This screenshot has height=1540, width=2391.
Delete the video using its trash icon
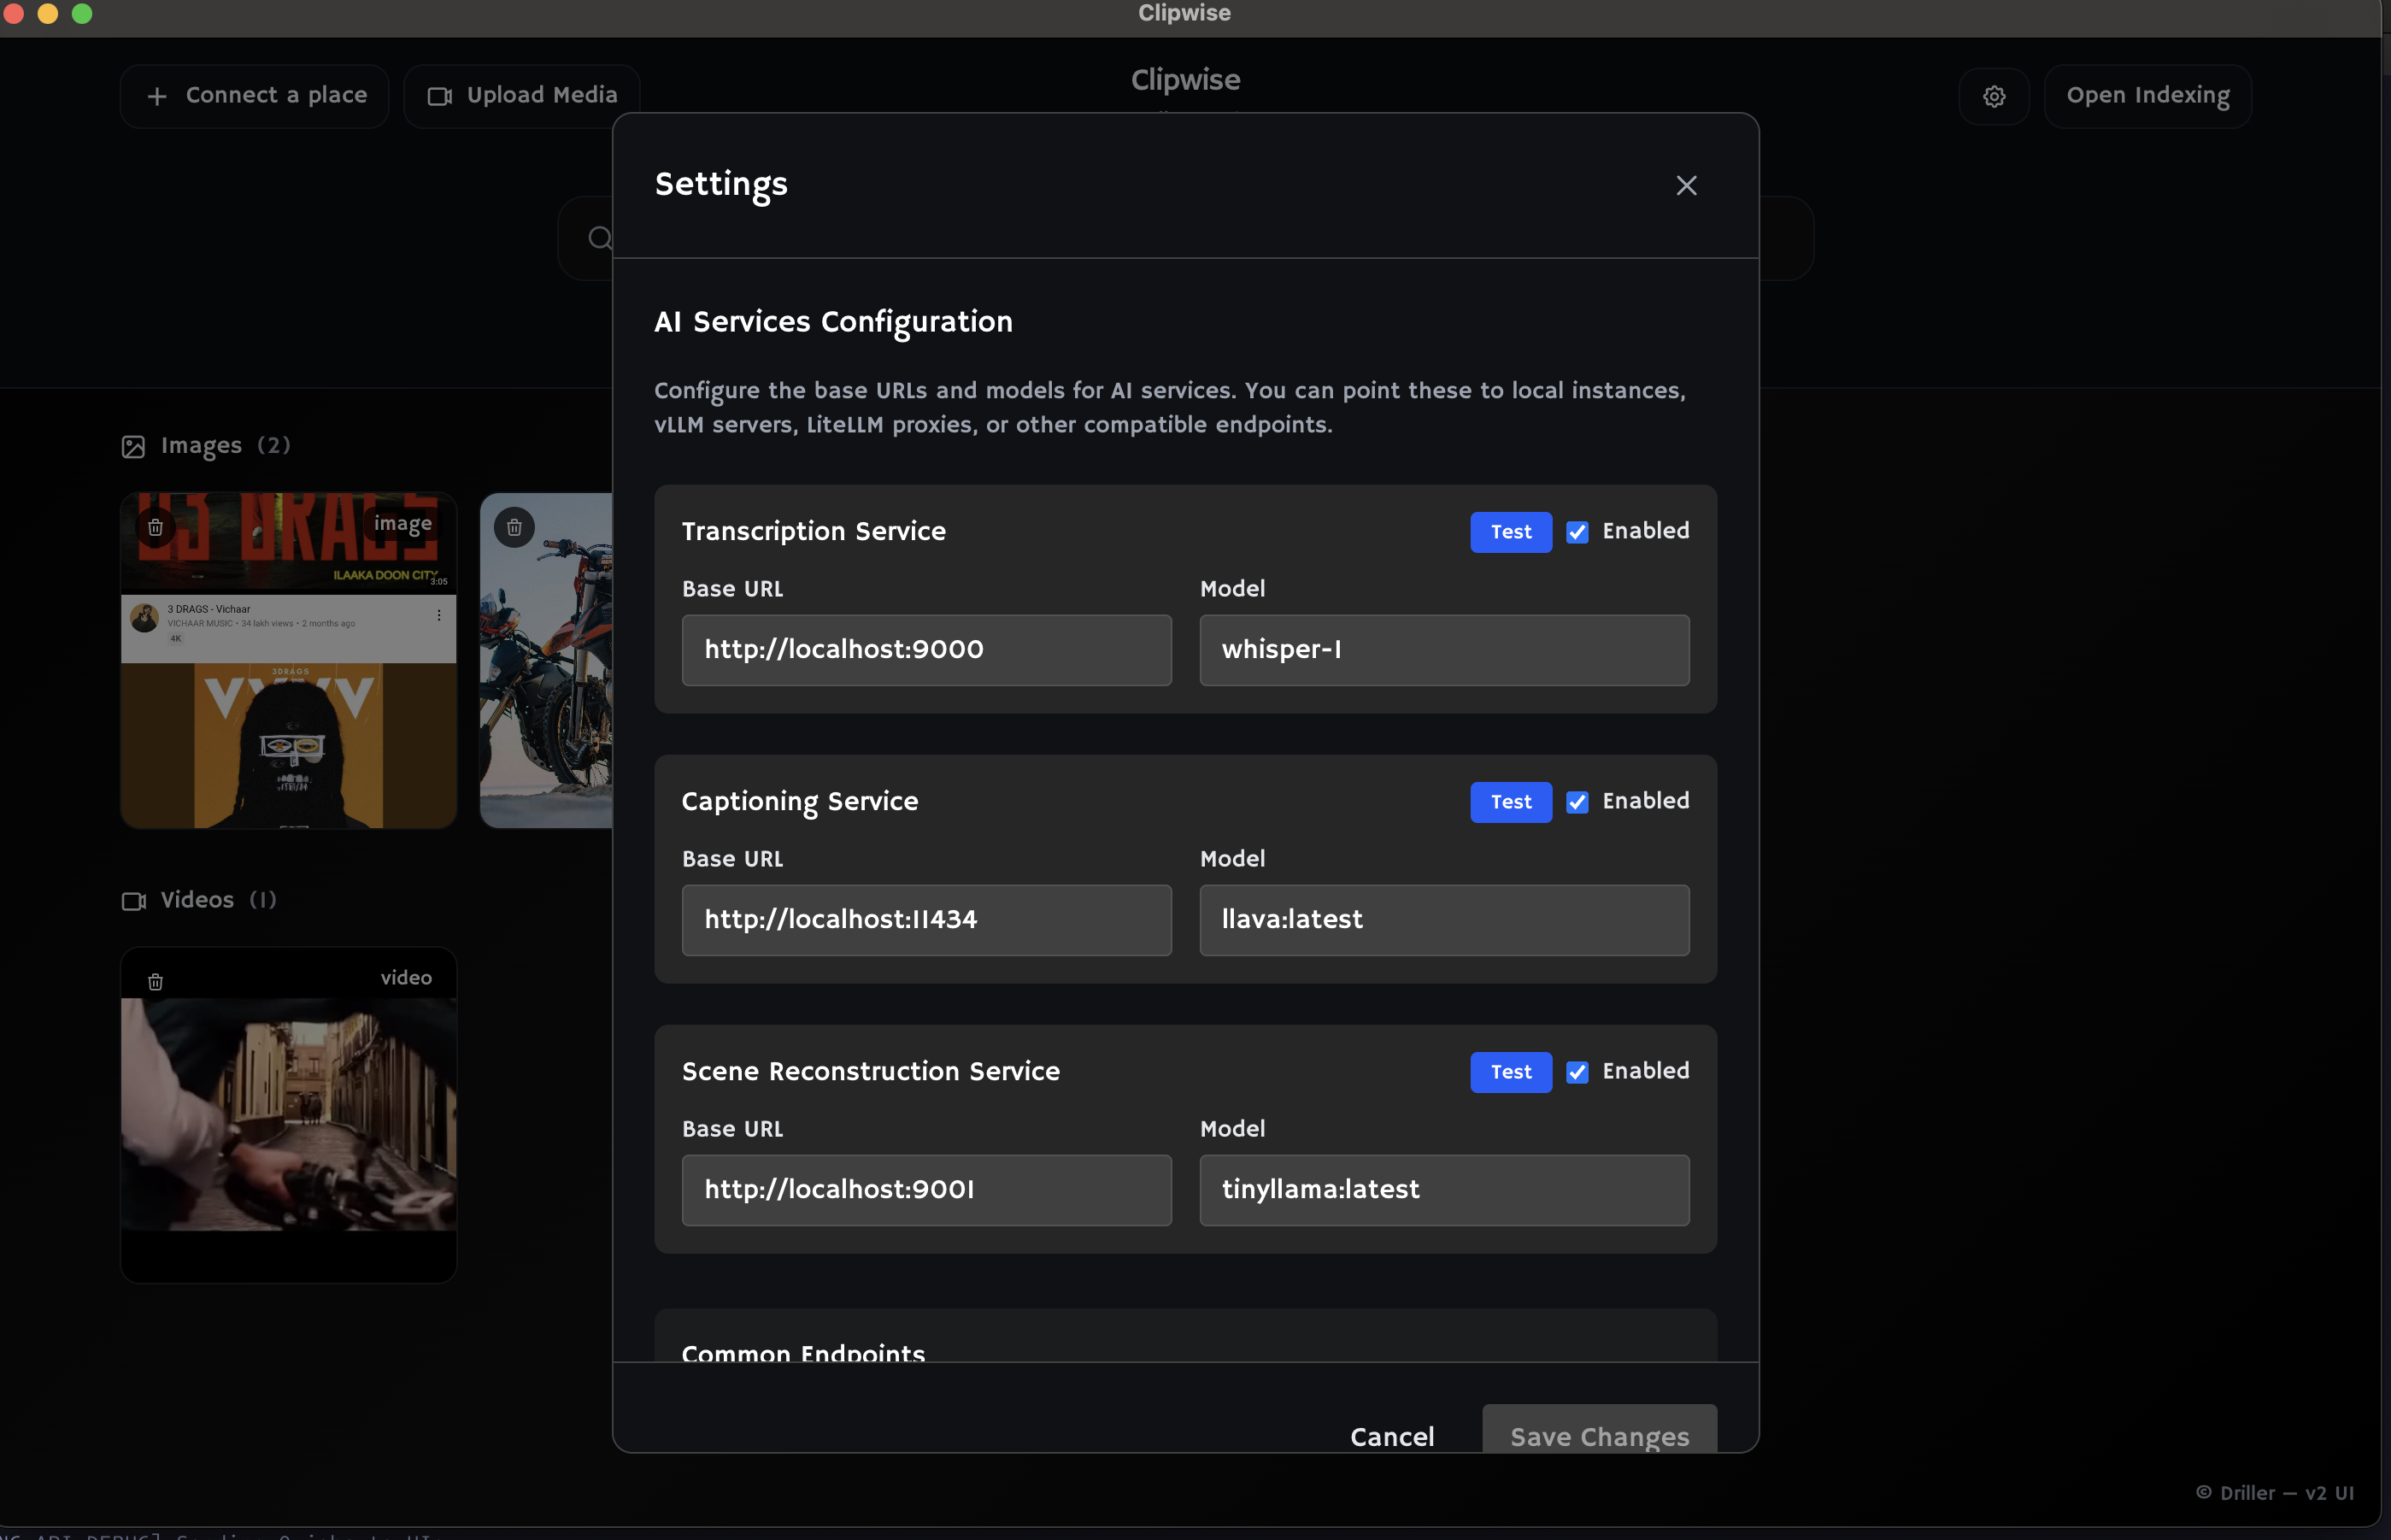coord(155,981)
